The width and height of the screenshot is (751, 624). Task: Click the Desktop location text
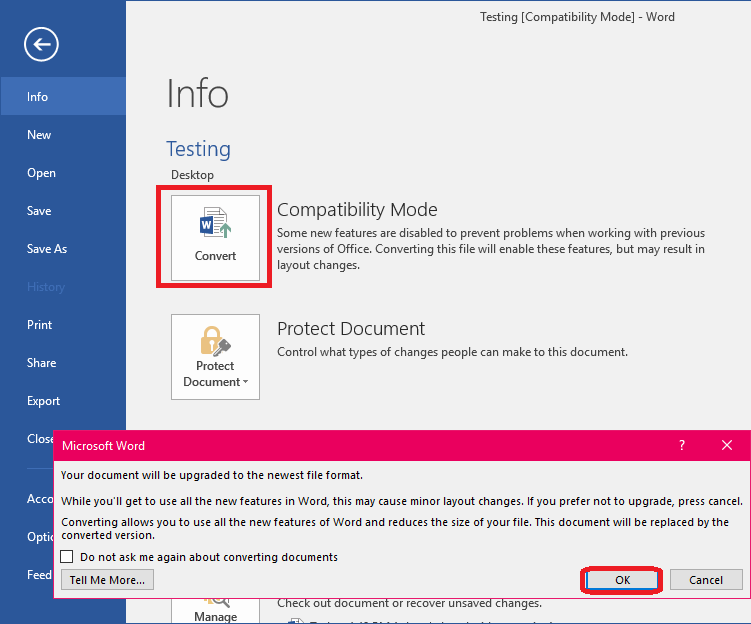[x=193, y=175]
